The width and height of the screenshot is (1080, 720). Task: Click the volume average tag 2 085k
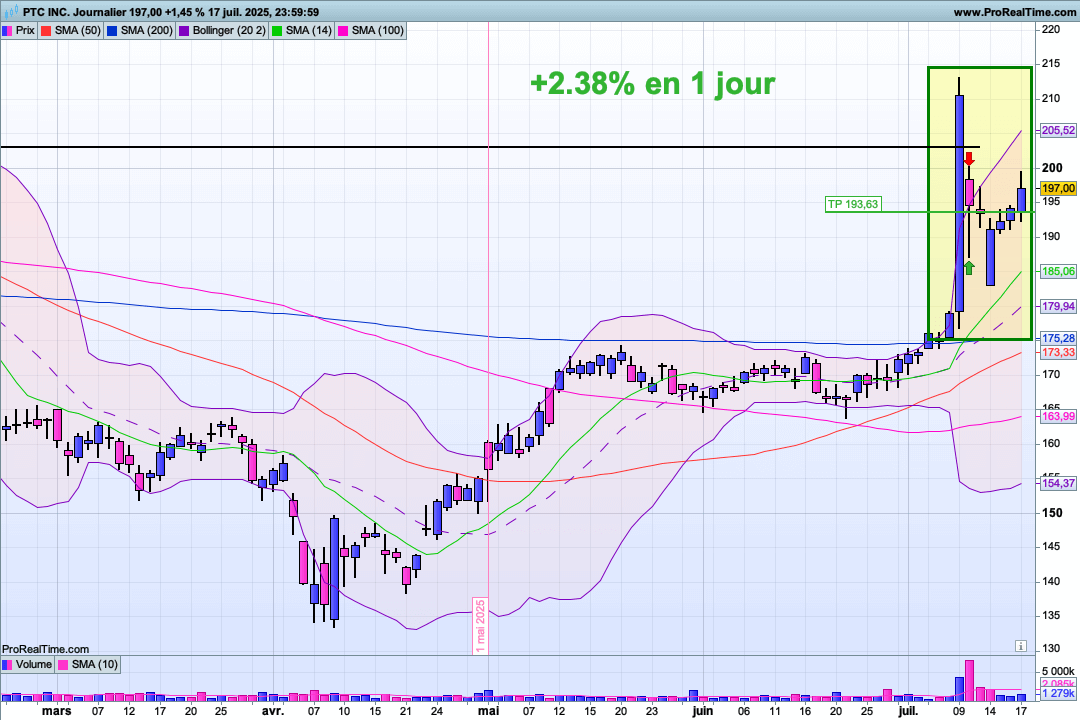(x=1058, y=683)
